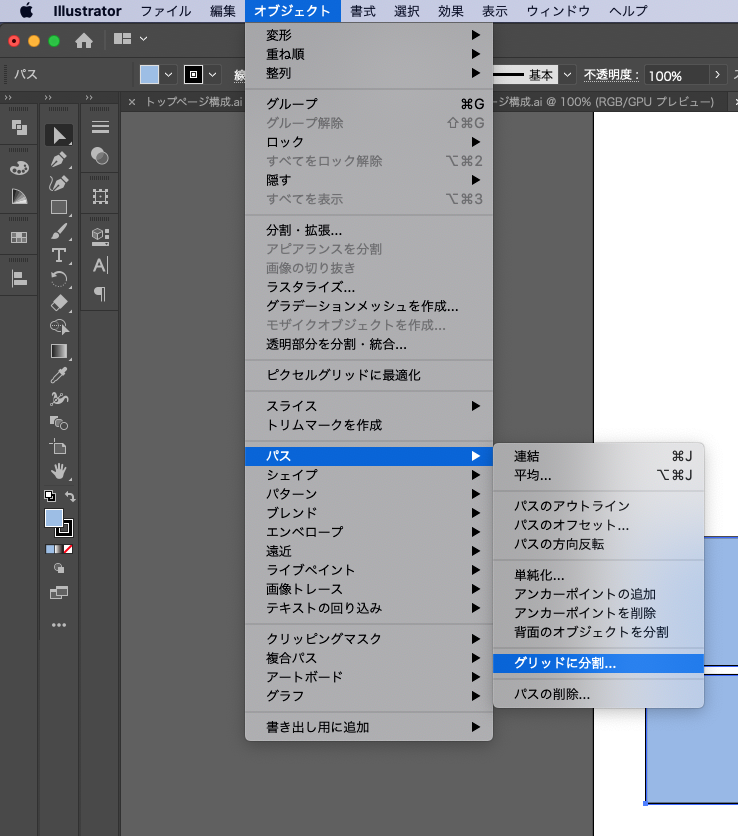Open the Properties panel lines icon
Viewport: 738px width, 836px height.
(x=100, y=127)
